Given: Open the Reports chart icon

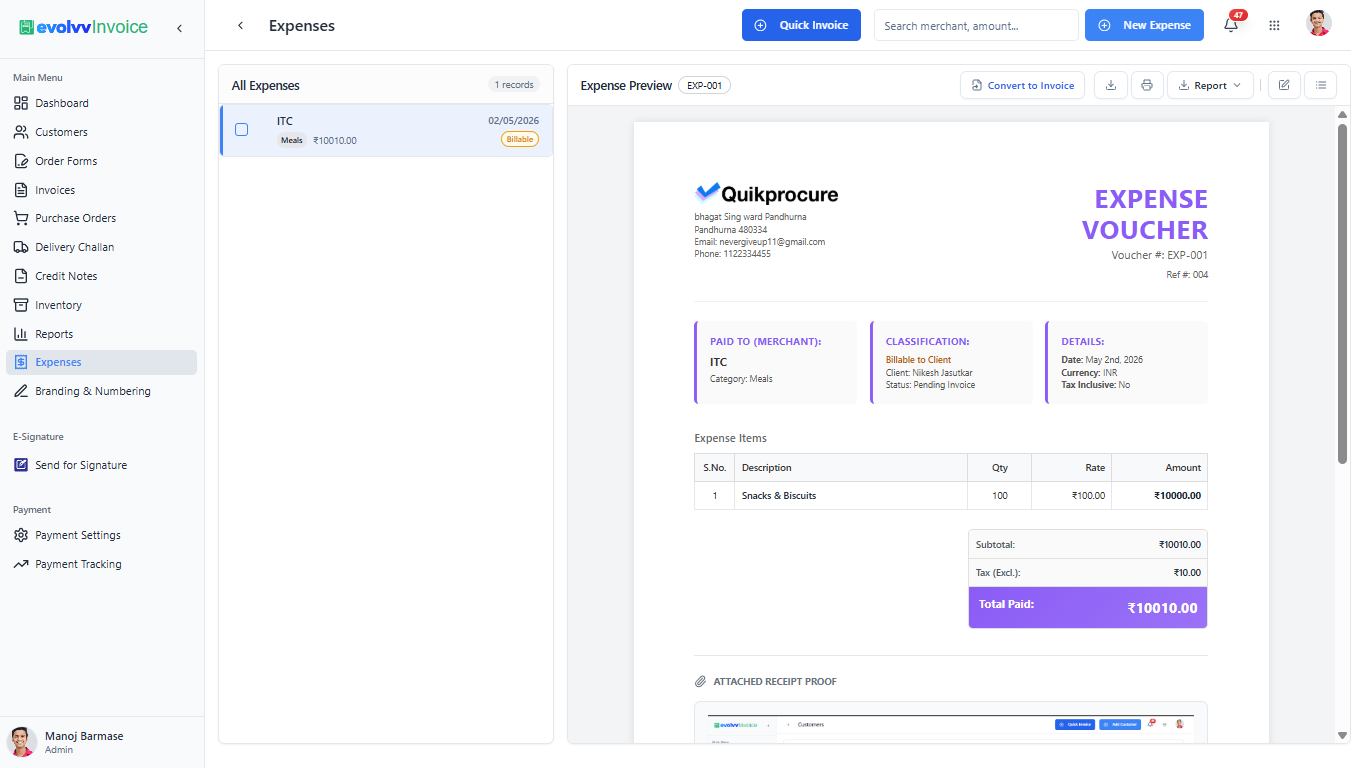Looking at the screenshot, I should [x=21, y=334].
